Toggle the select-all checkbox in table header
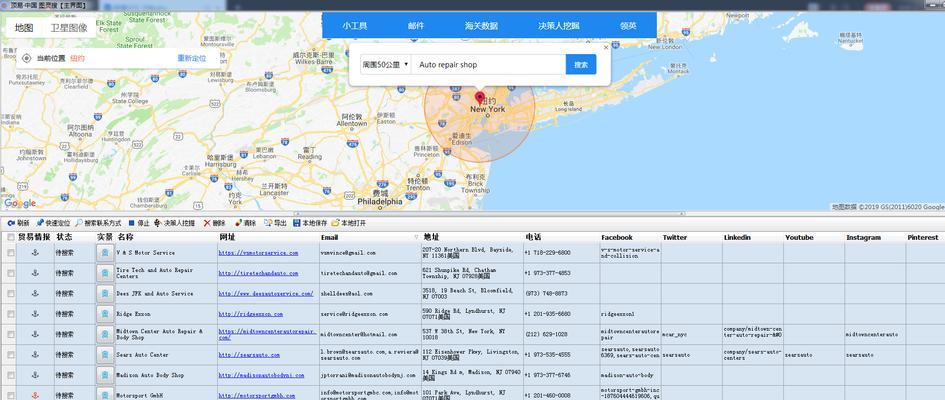The image size is (945, 400). click(x=10, y=237)
